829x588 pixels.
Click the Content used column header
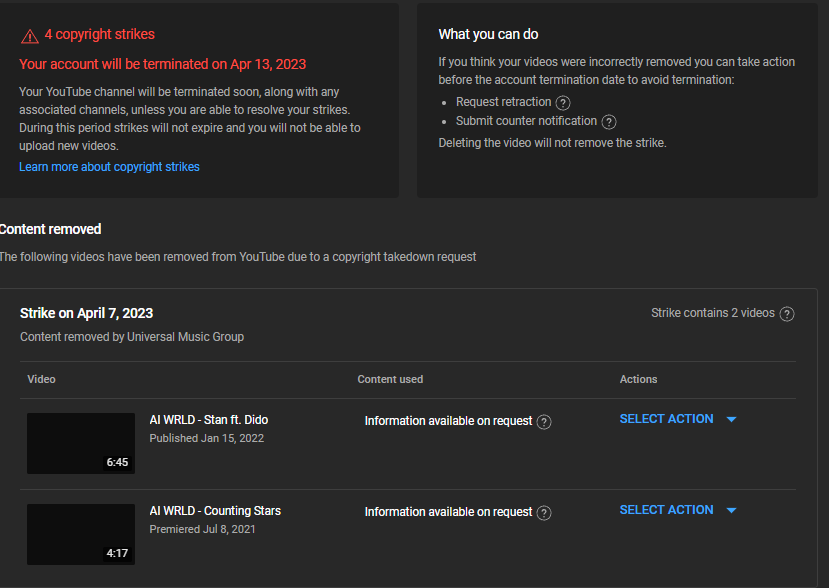tap(390, 379)
